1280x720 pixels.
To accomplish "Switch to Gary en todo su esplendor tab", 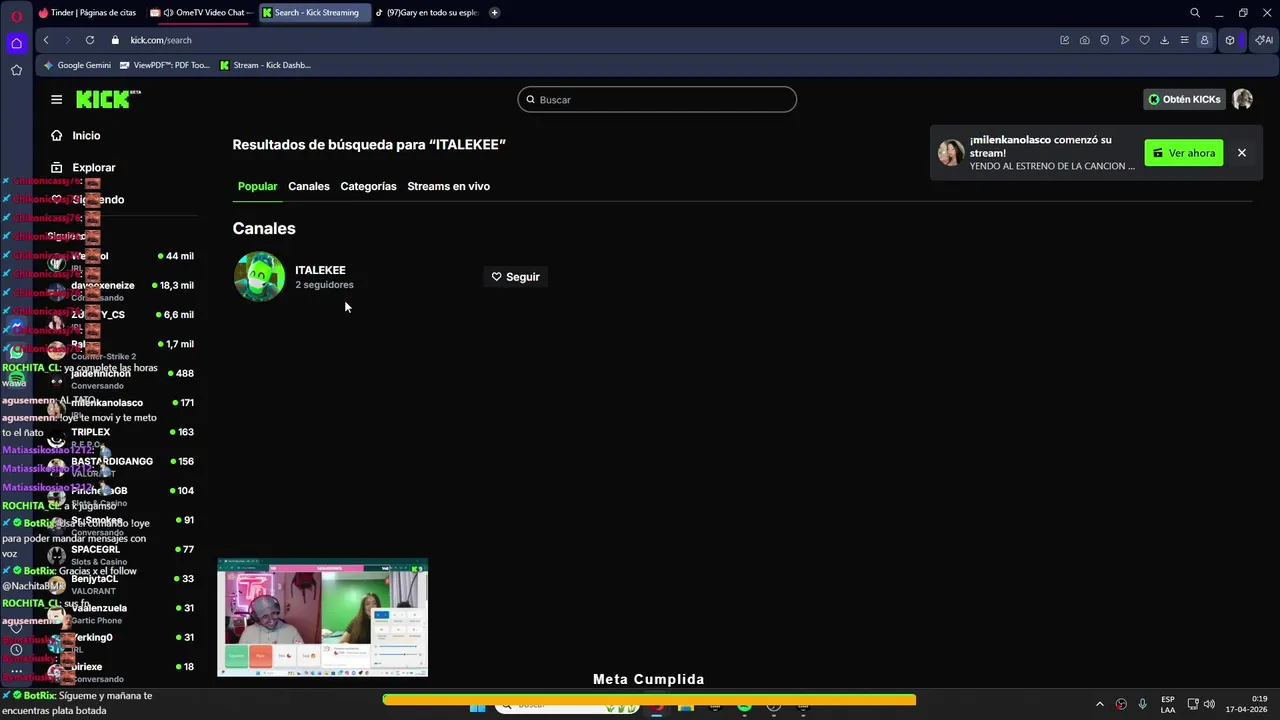I will tap(425, 13).
